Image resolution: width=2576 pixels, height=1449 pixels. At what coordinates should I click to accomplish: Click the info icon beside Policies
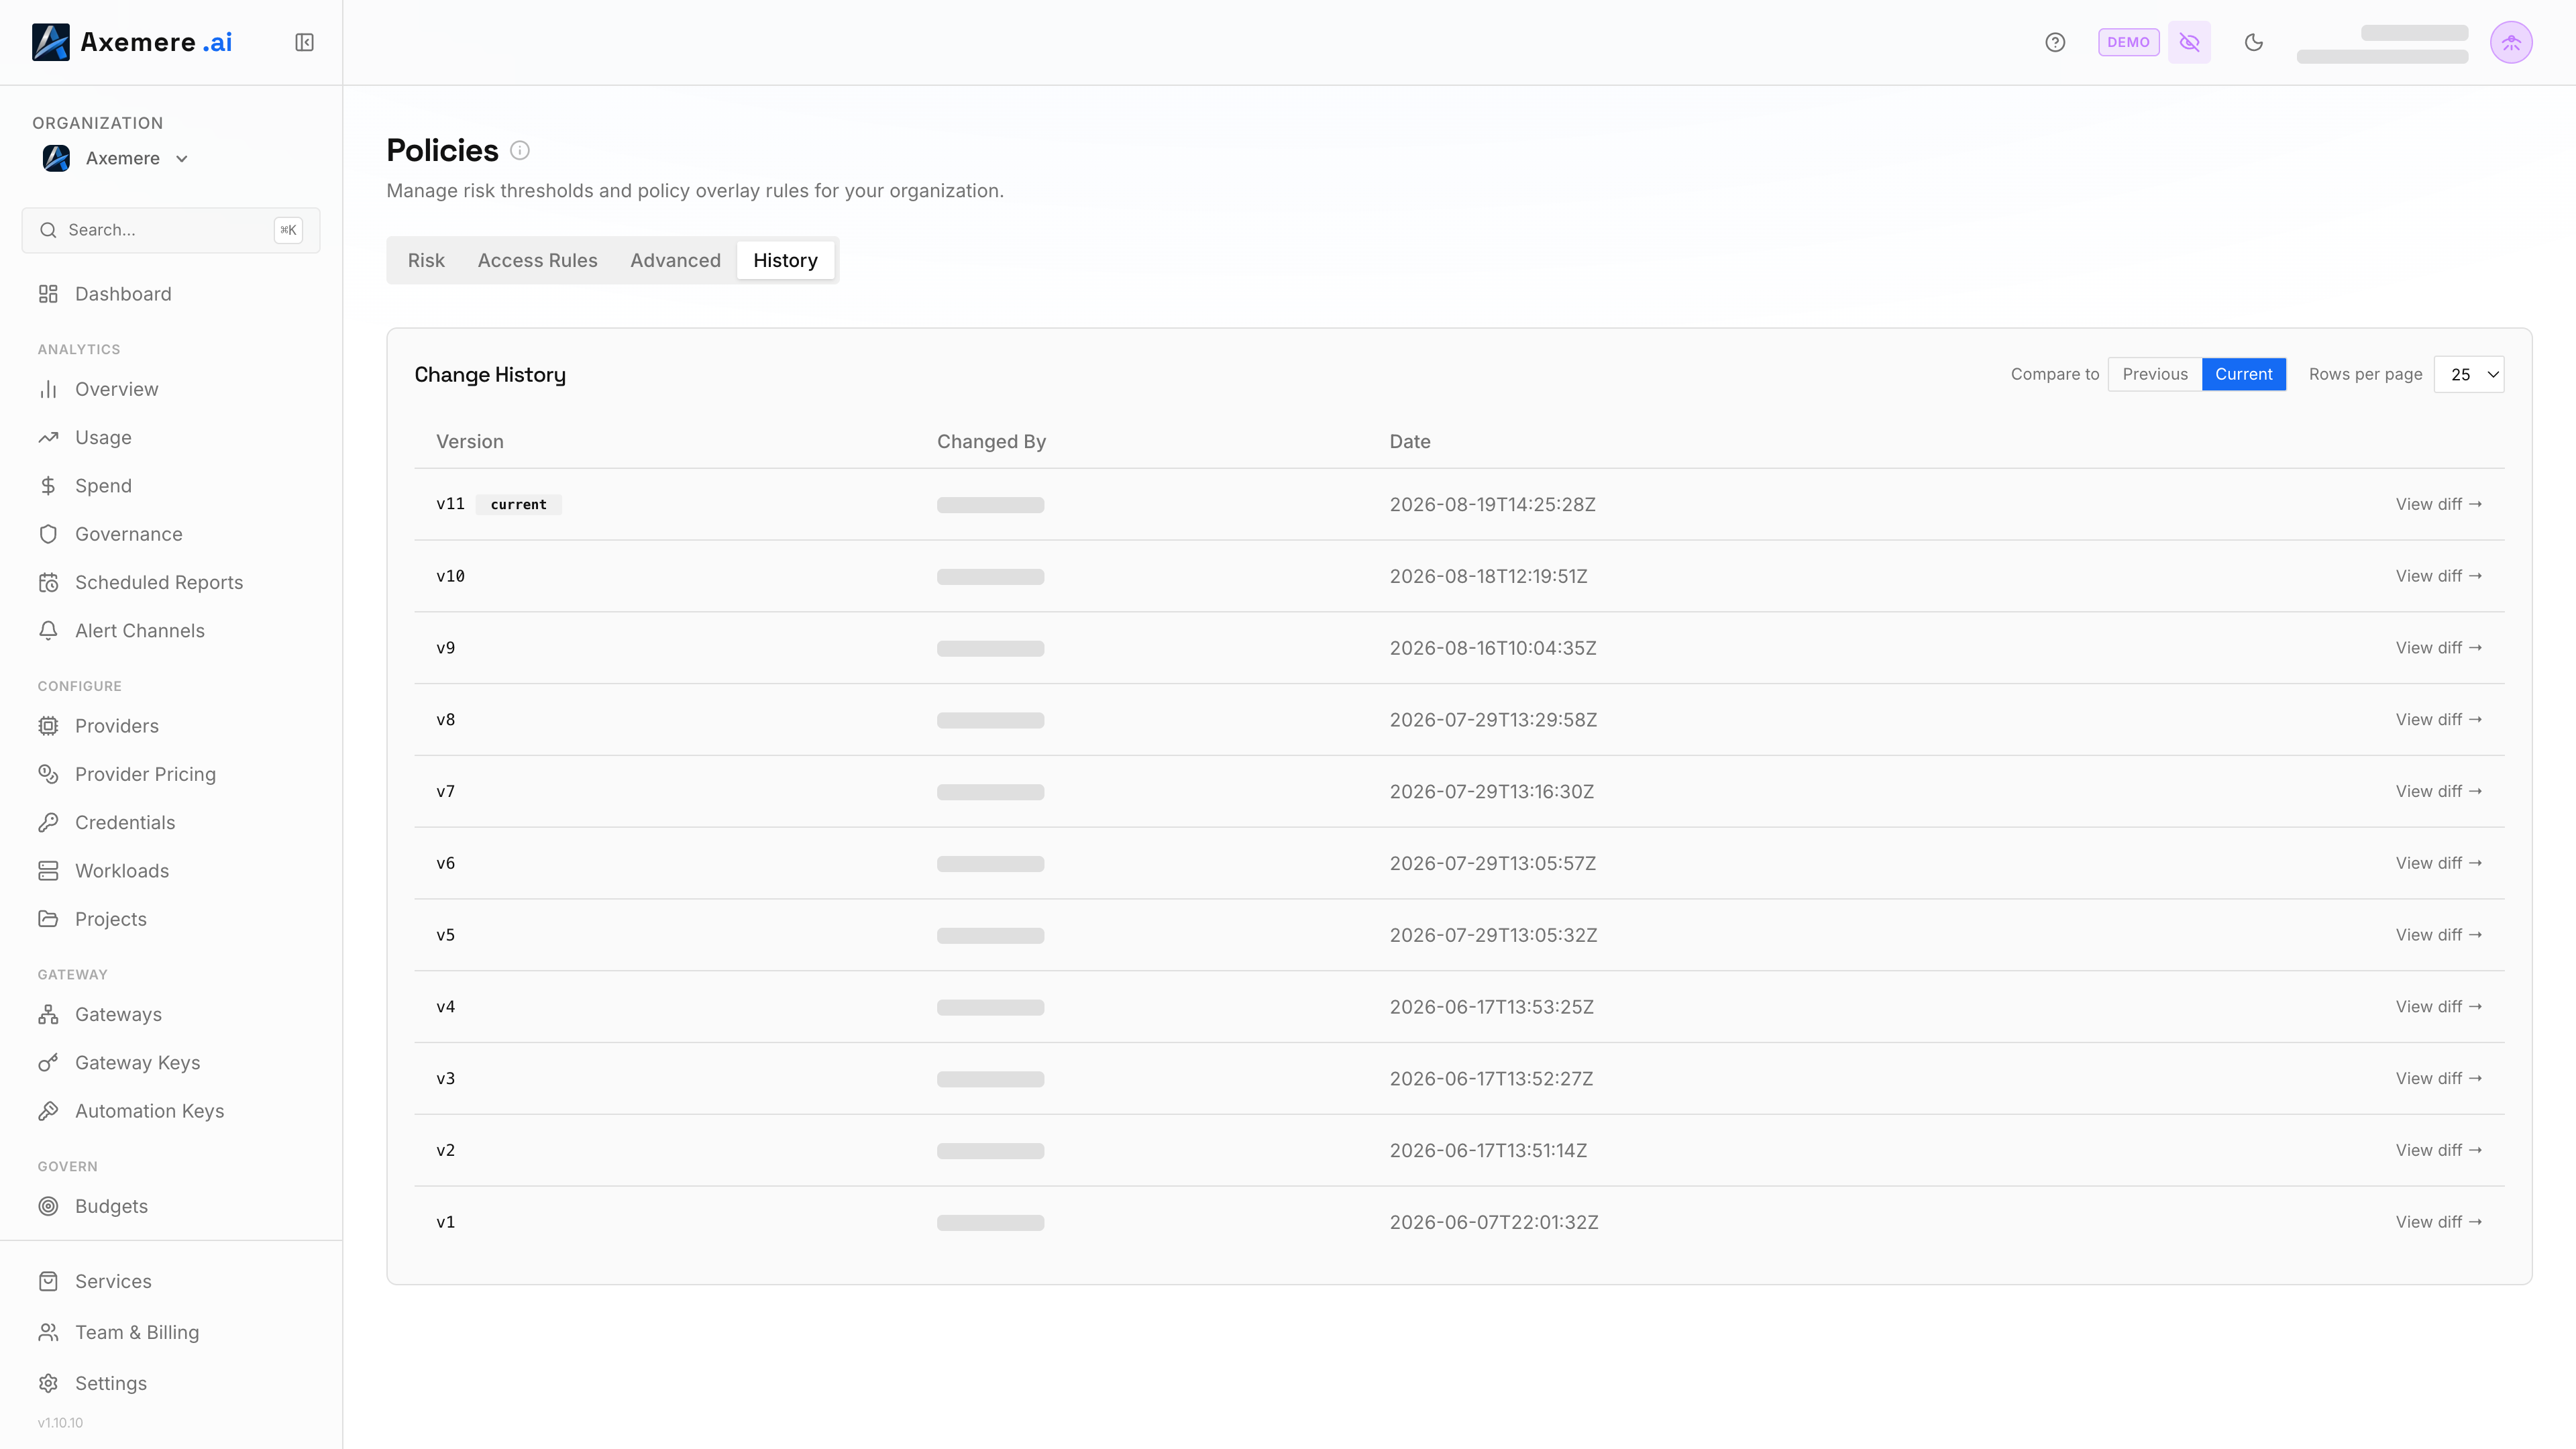[520, 150]
